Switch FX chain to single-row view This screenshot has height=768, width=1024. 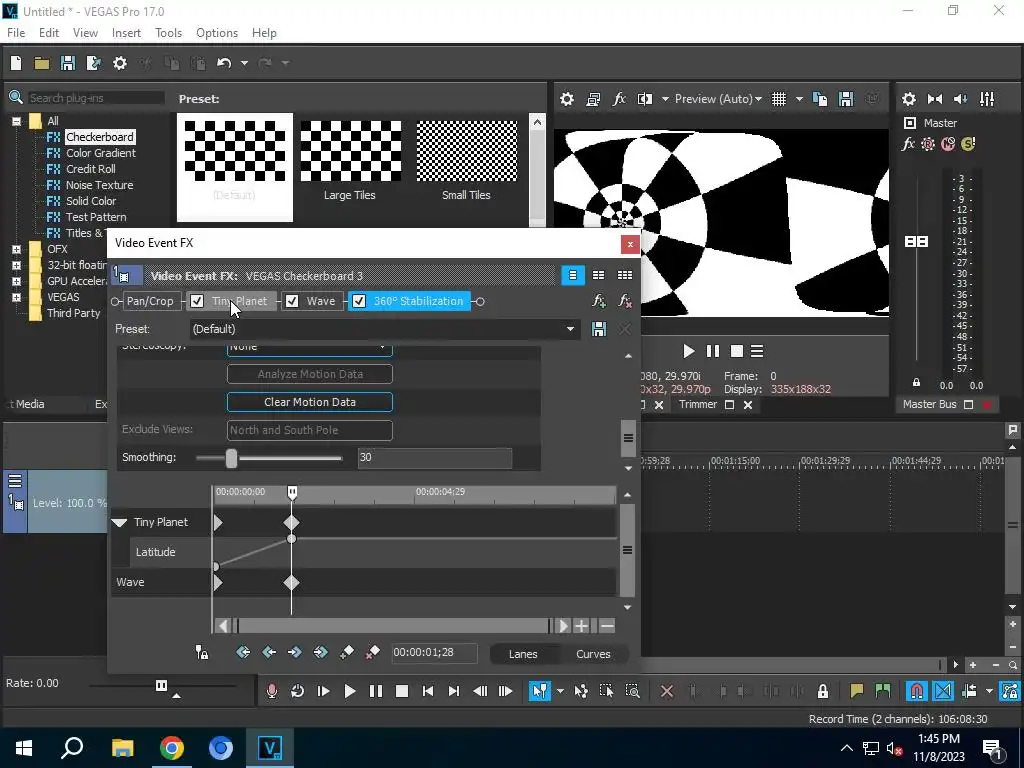[573, 276]
